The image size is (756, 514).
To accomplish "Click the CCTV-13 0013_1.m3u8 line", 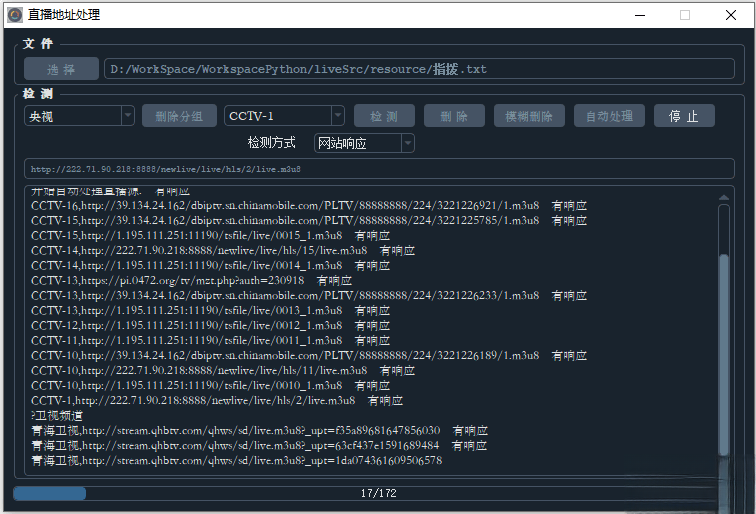I will (210, 311).
